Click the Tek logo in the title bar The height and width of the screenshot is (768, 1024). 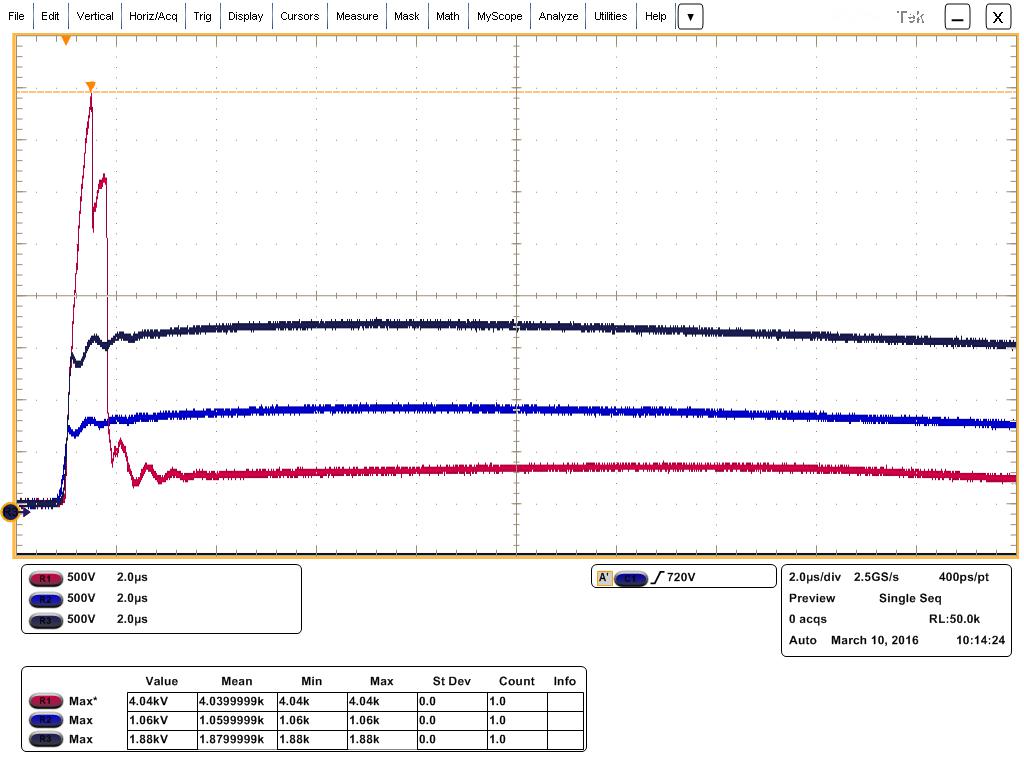911,16
